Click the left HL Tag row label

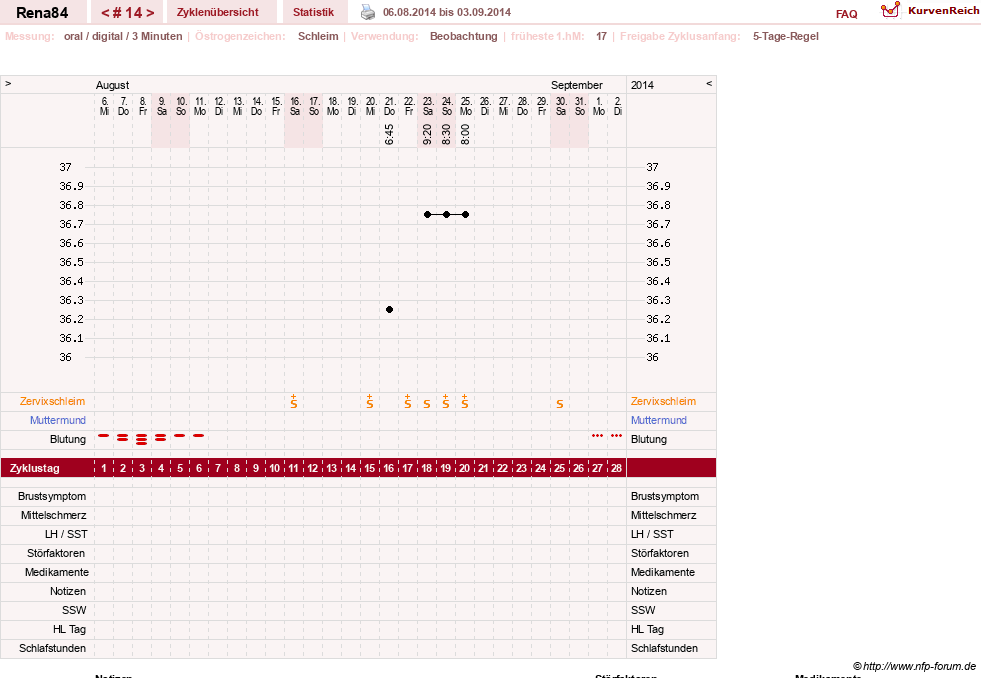tap(69, 629)
